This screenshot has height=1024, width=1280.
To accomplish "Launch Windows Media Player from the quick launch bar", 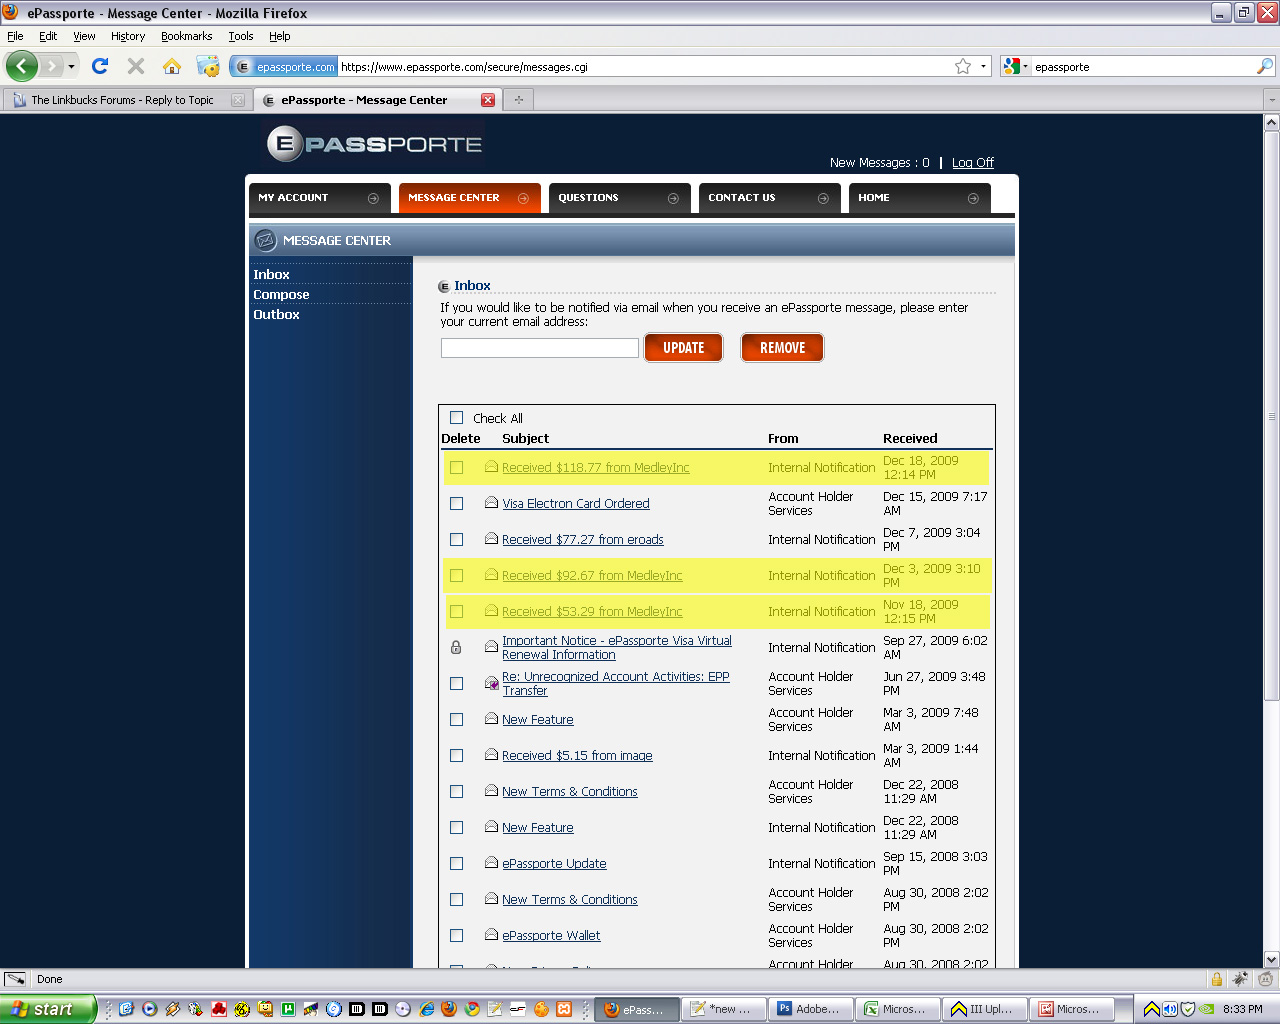I will point(150,1009).
